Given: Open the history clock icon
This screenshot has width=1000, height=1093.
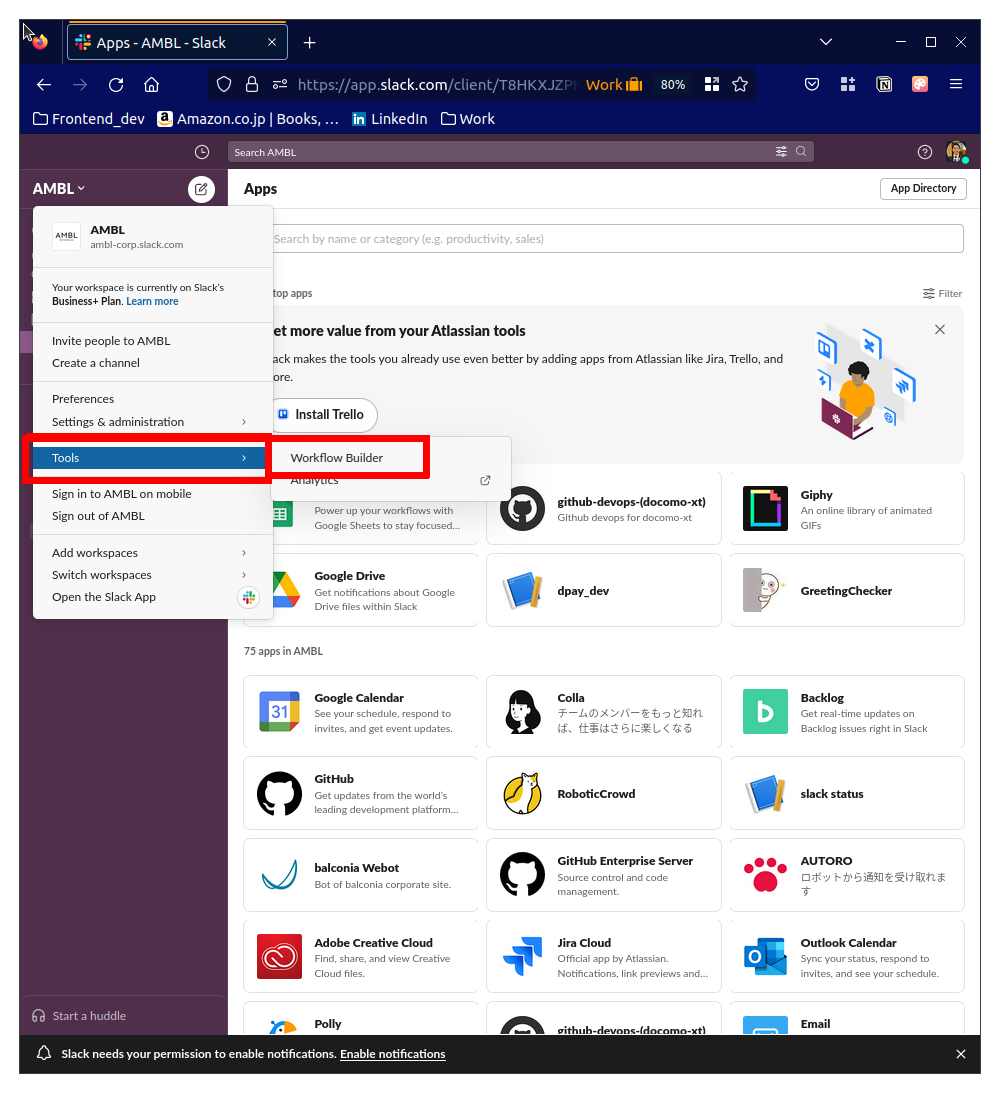Looking at the screenshot, I should point(201,152).
